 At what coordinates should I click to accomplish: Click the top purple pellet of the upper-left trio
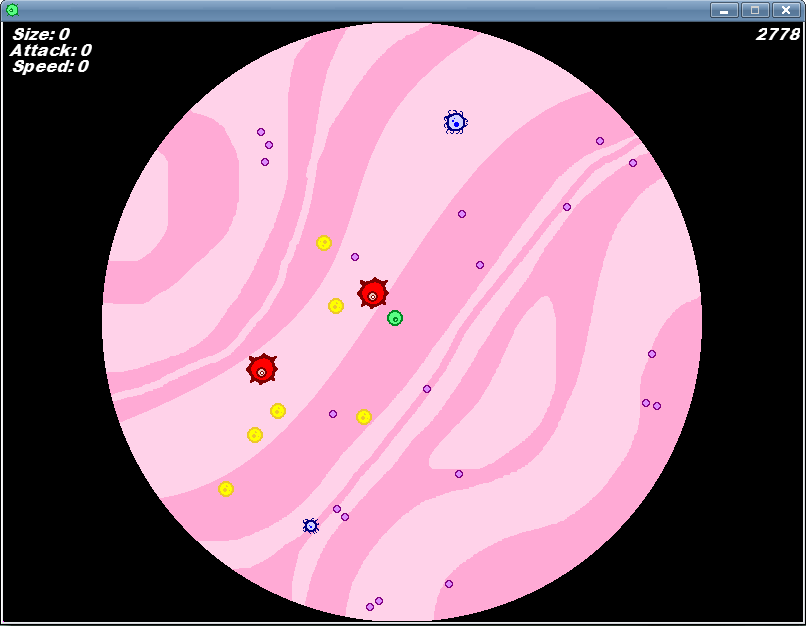coord(261,132)
